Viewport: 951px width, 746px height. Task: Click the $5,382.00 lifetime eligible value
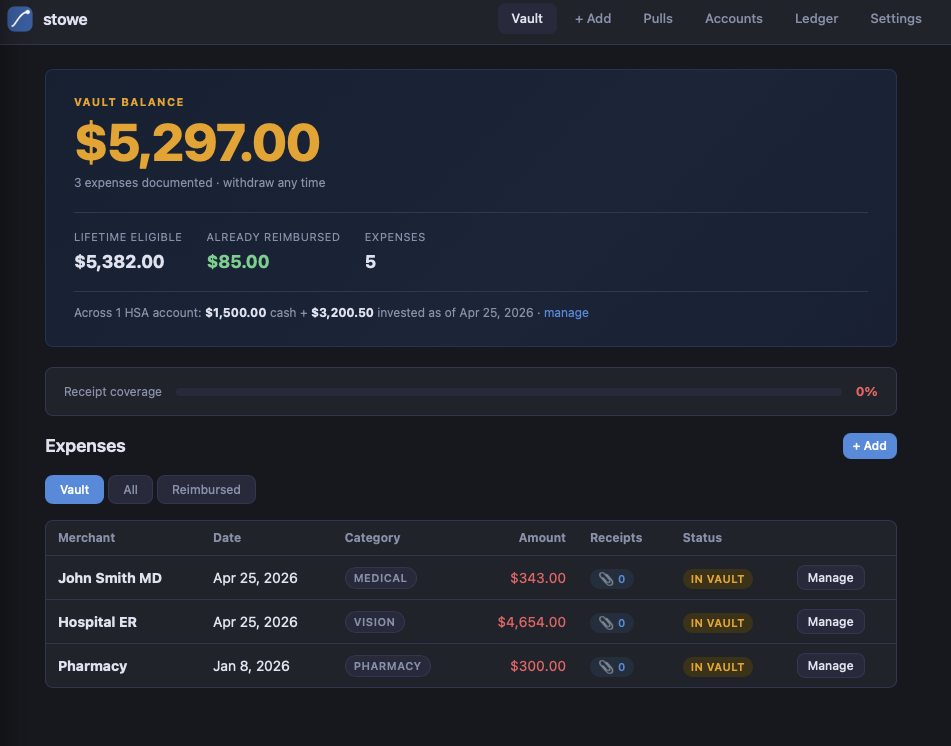point(119,262)
